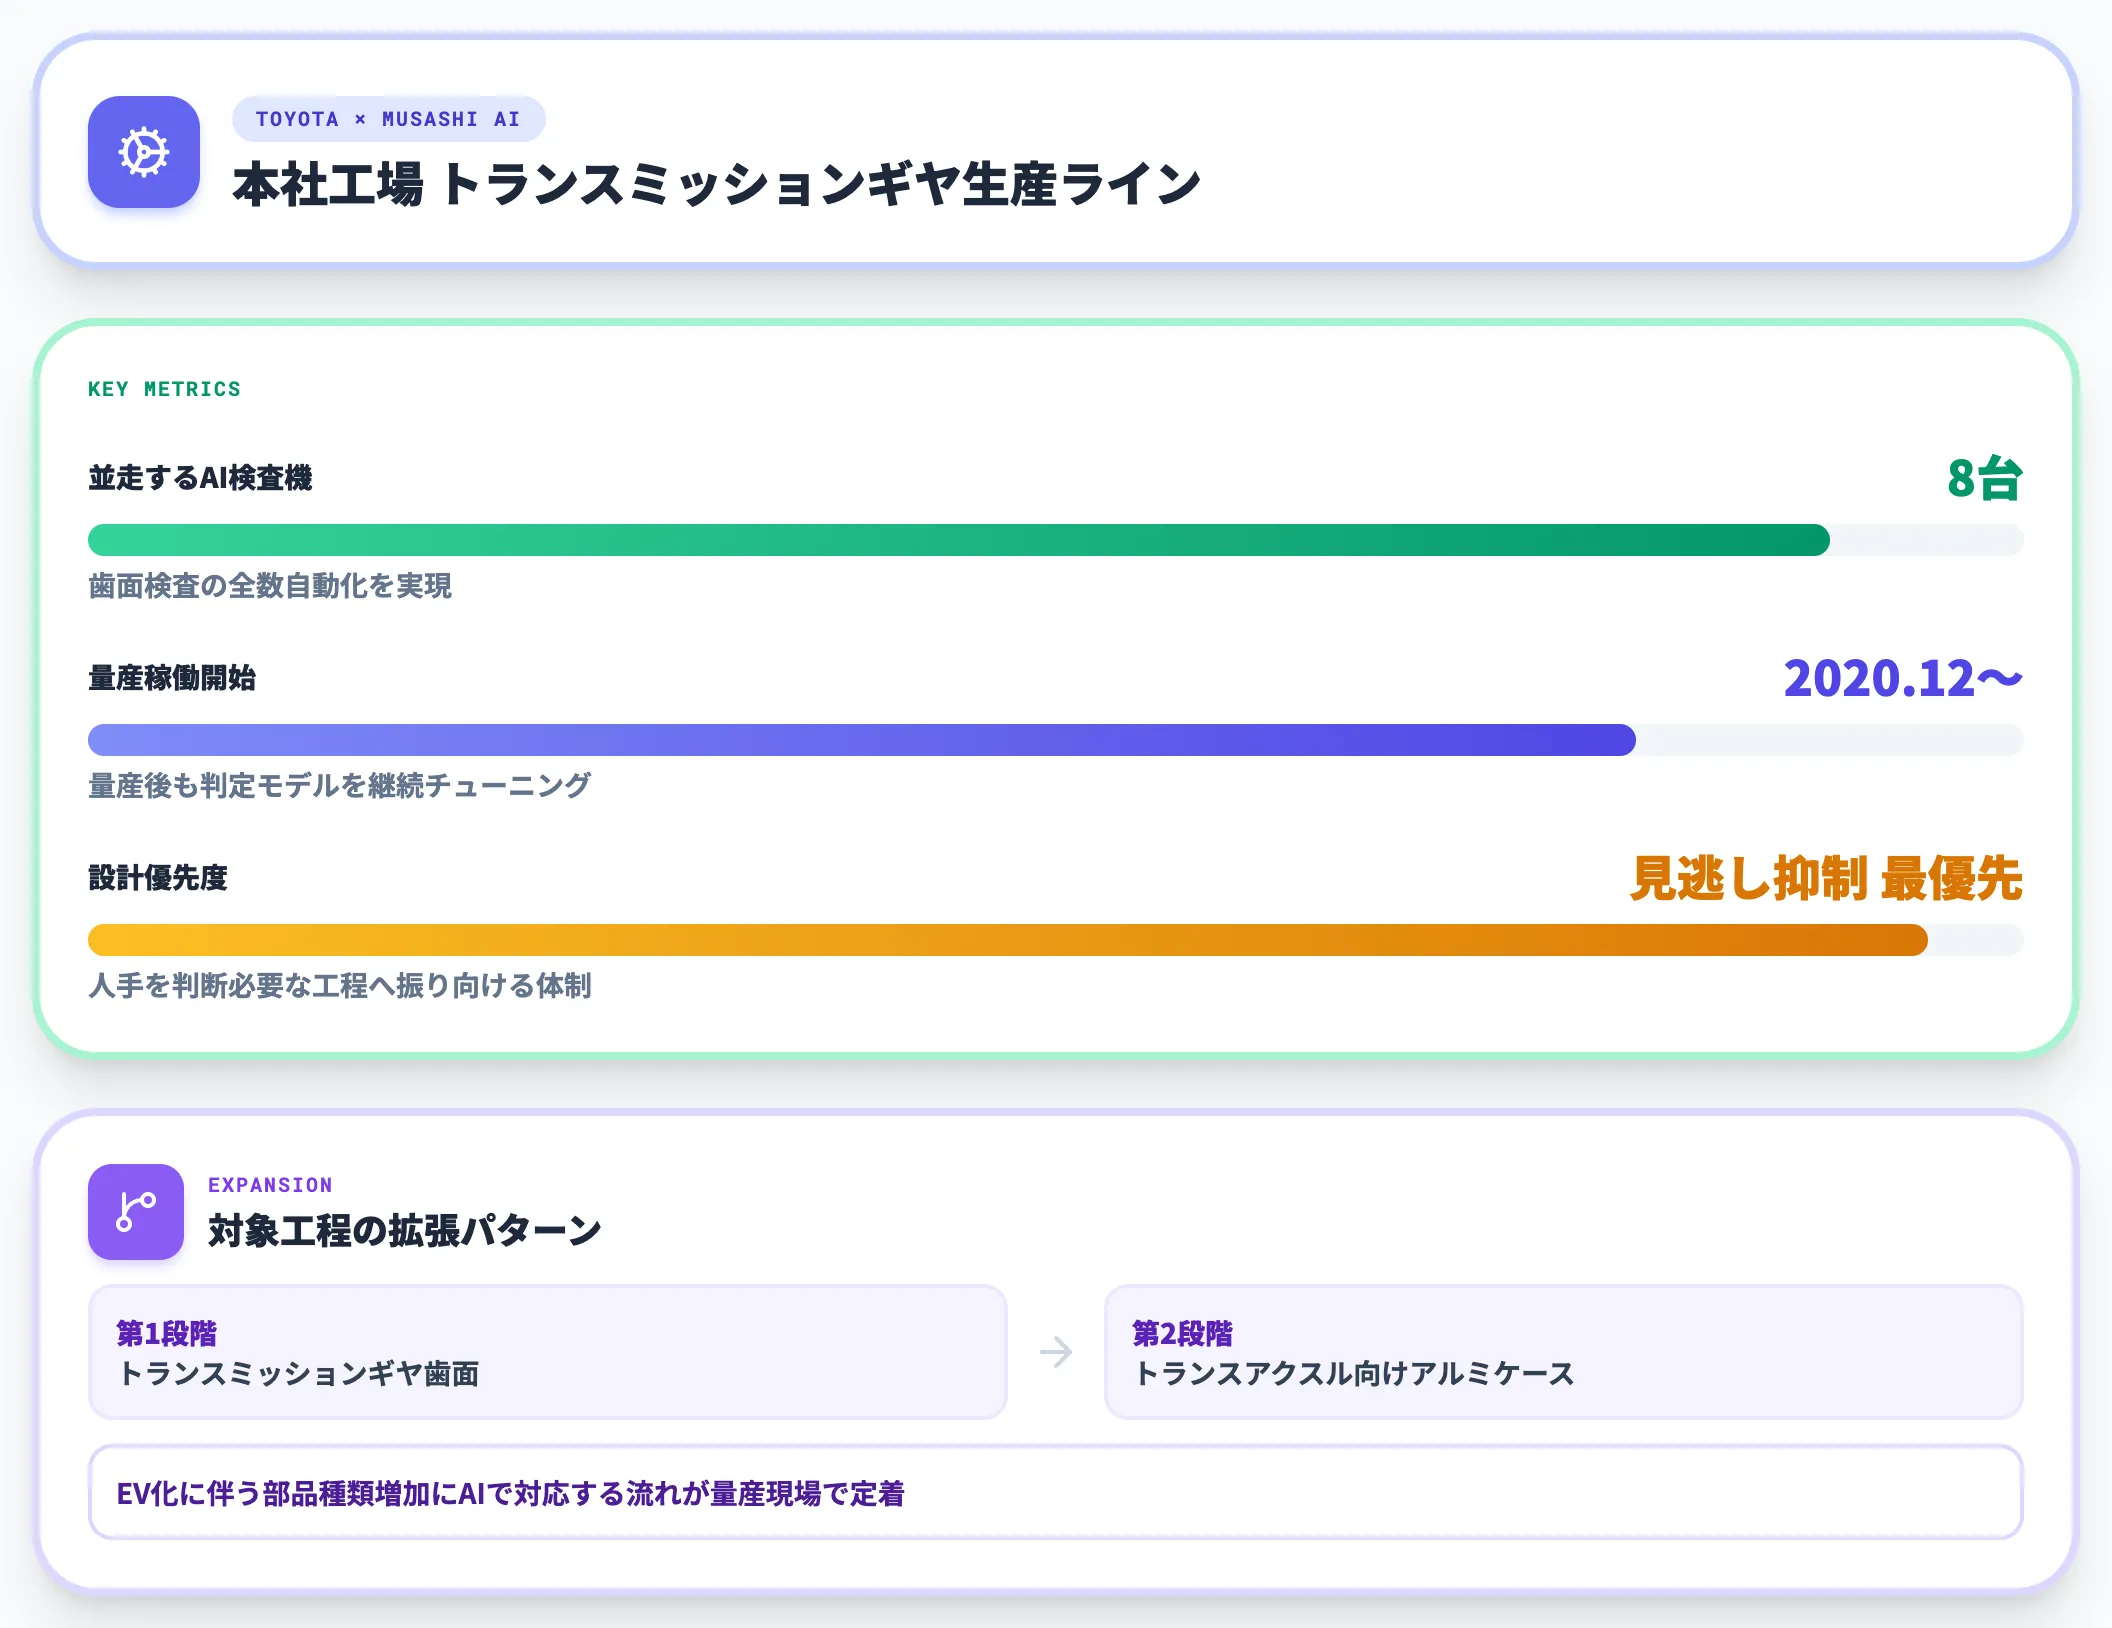Screen dimensions: 2112x1628
Task: Select the KEY METRICS section label
Action: click(x=164, y=389)
